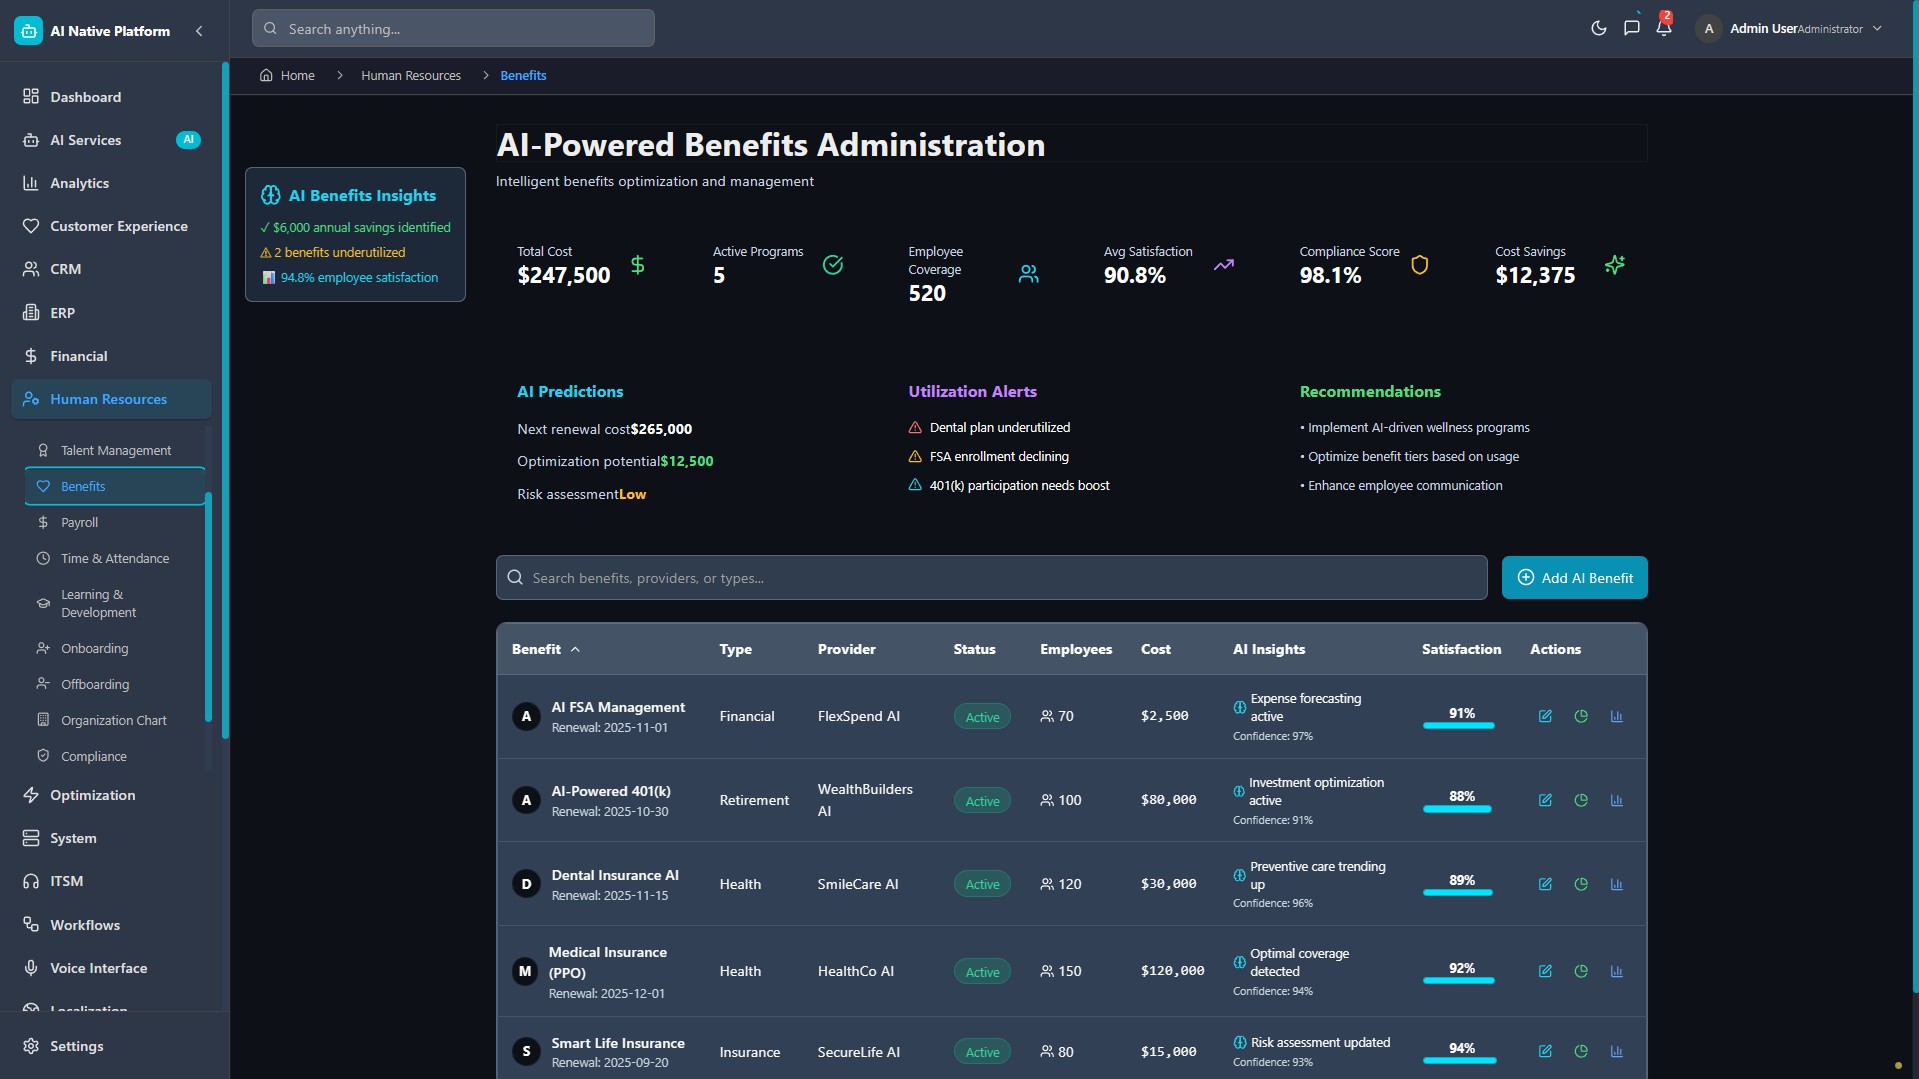Click Active Programs checkmark icon
Image resolution: width=1919 pixels, height=1079 pixels.
click(833, 265)
